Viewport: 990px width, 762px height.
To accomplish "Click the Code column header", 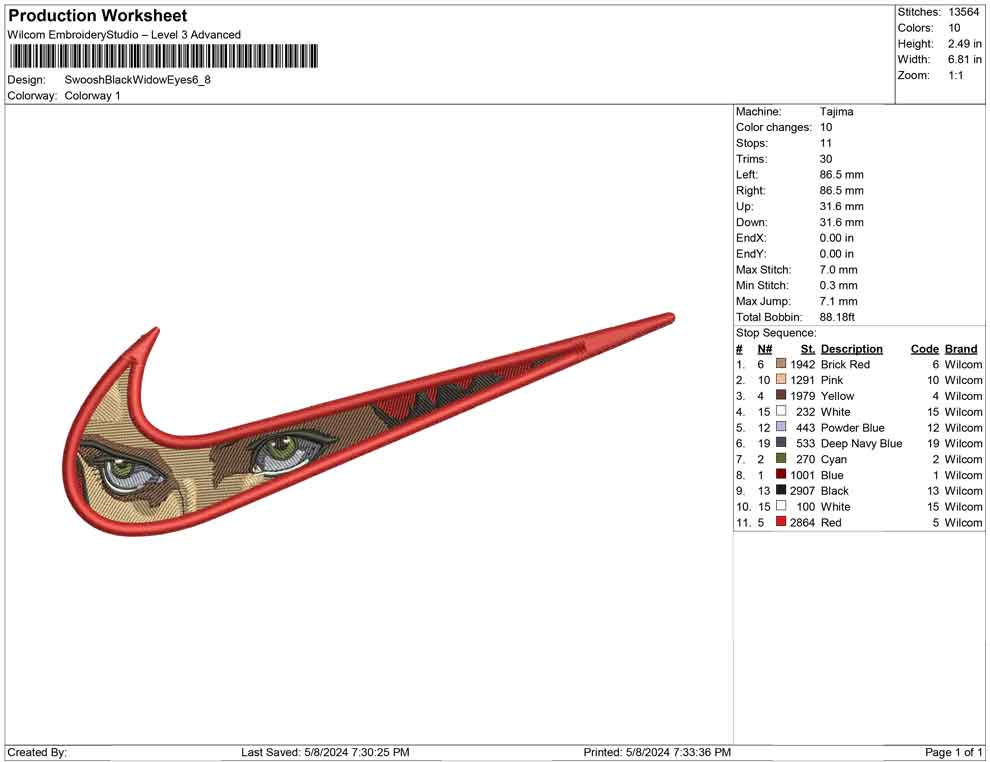I will [924, 349].
